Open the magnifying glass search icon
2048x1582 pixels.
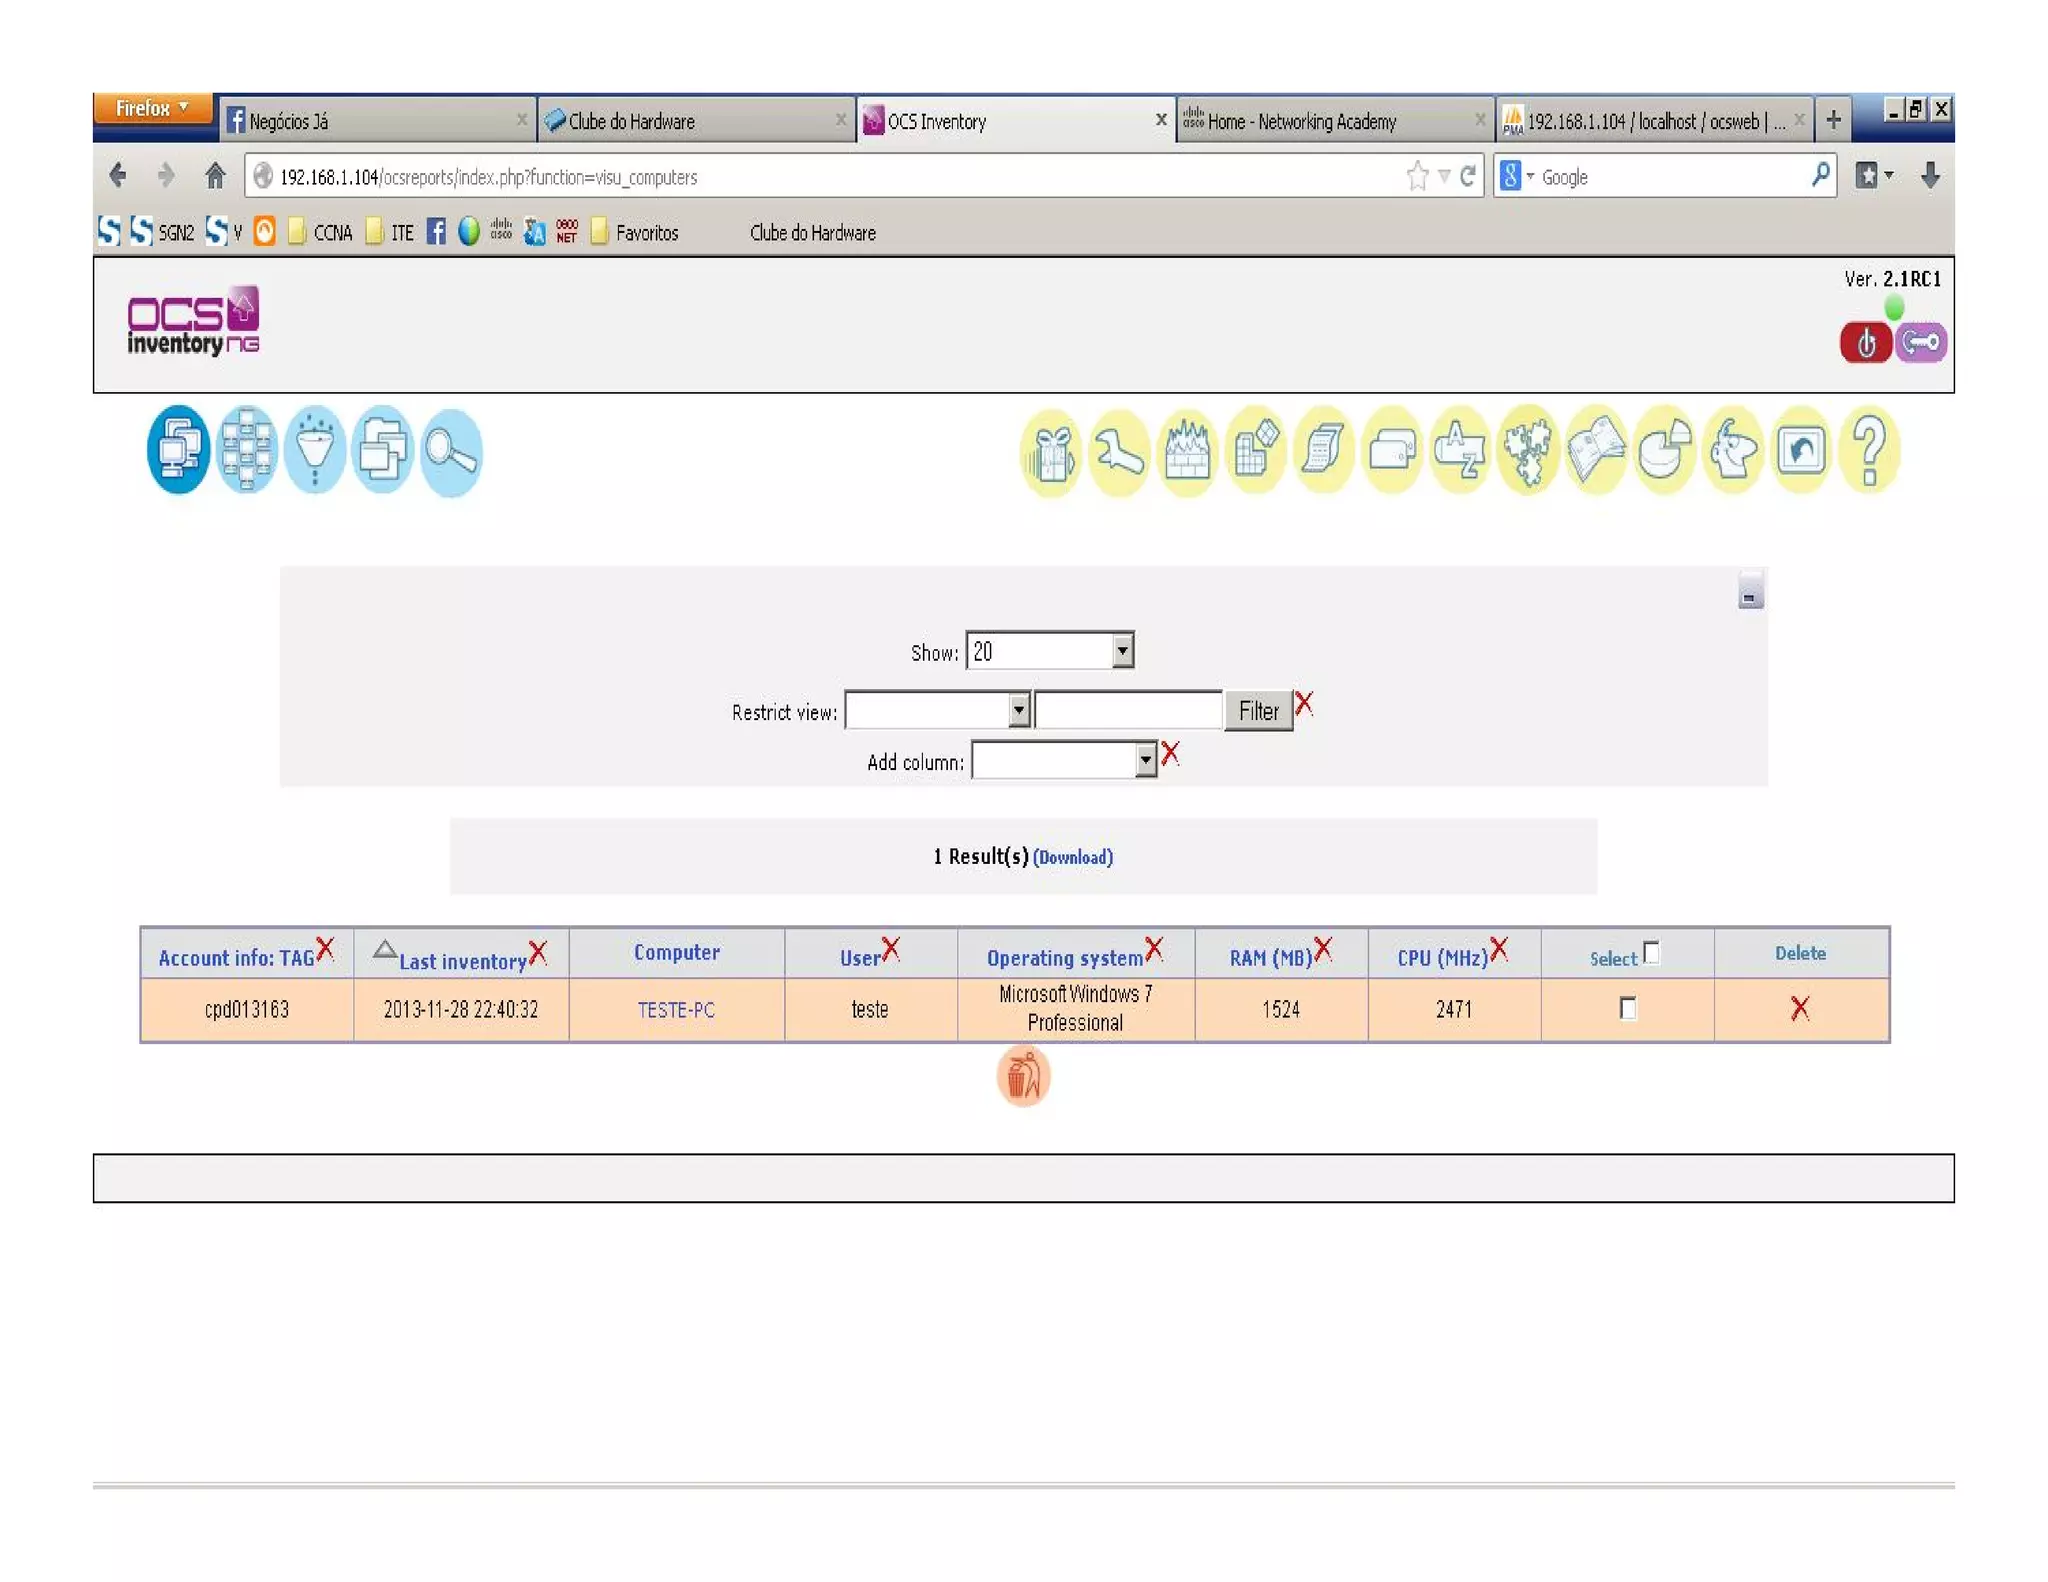pyautogui.click(x=451, y=452)
